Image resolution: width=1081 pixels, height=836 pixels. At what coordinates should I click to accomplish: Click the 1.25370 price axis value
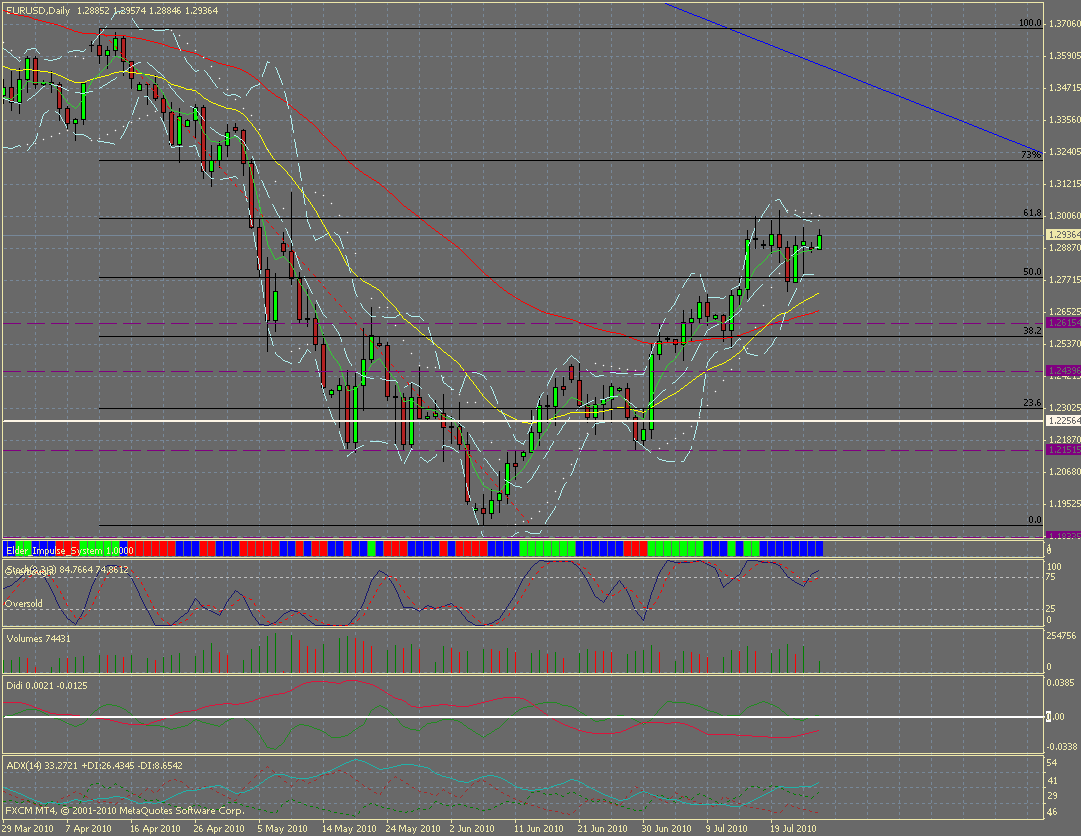tap(1064, 343)
